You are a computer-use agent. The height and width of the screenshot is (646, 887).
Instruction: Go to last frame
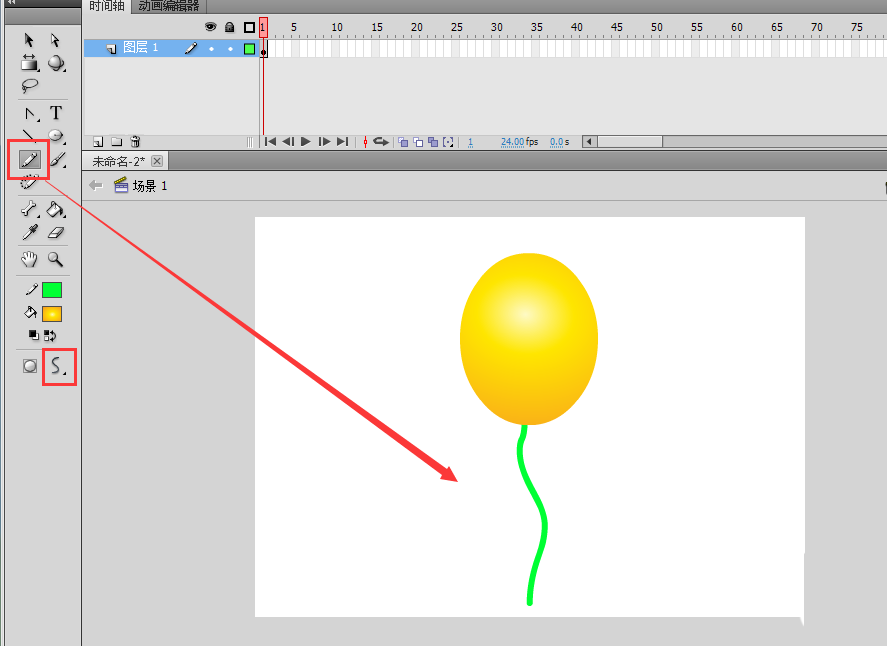(x=342, y=141)
